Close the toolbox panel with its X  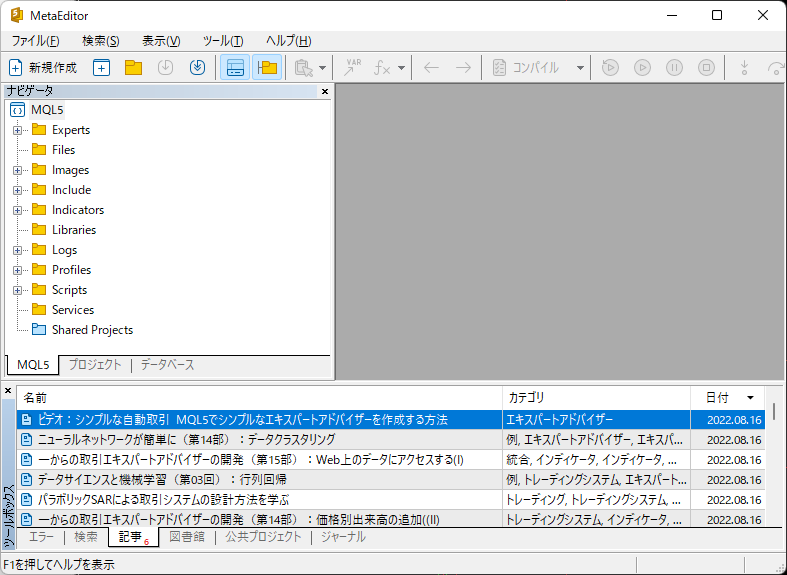coord(8,390)
